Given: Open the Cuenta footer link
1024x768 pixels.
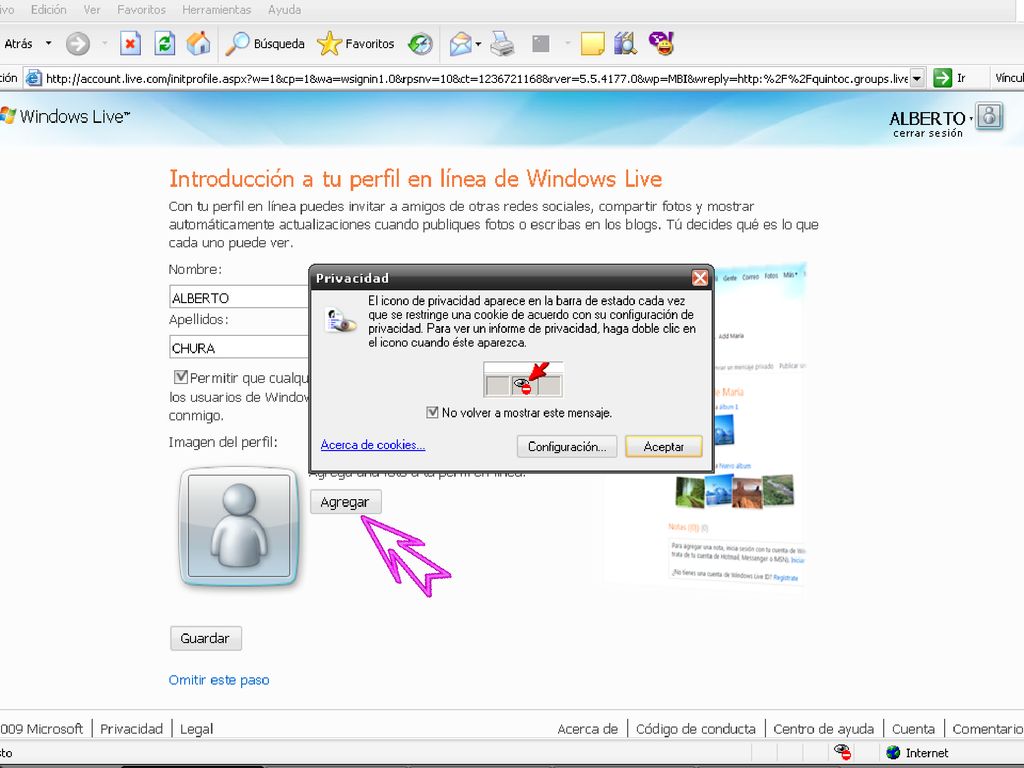Looking at the screenshot, I should [913, 729].
